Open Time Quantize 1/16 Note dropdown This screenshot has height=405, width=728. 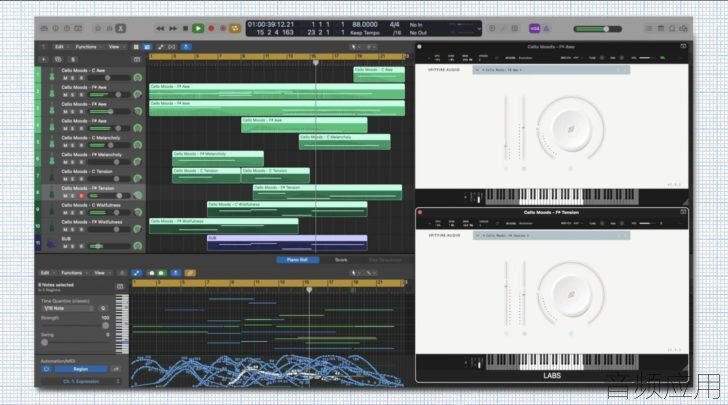pyautogui.click(x=68, y=308)
